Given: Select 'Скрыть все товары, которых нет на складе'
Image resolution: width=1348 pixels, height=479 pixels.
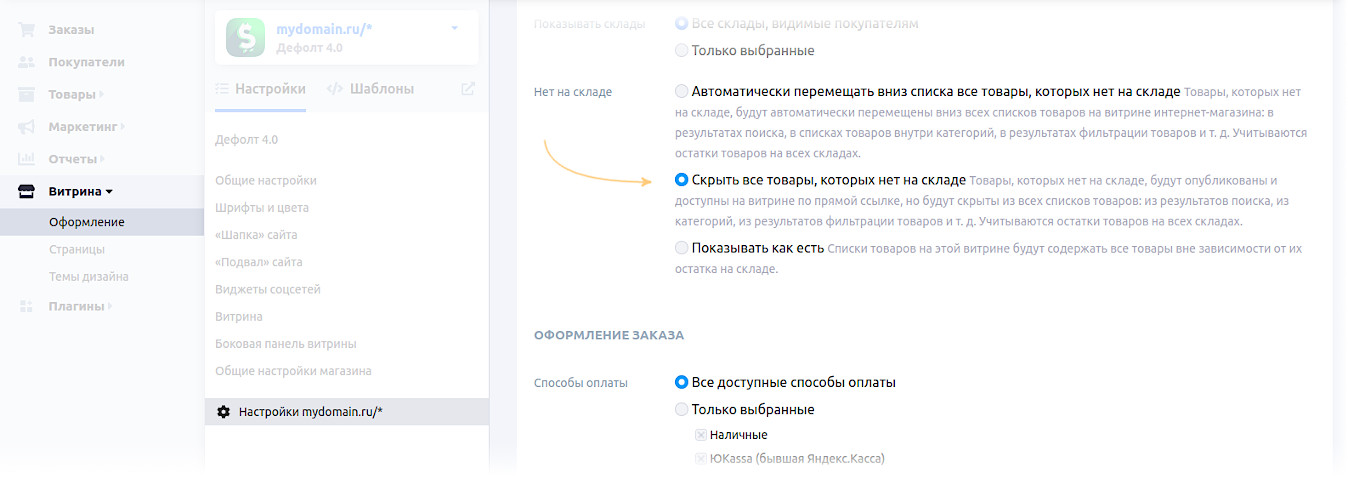Looking at the screenshot, I should point(682,181).
